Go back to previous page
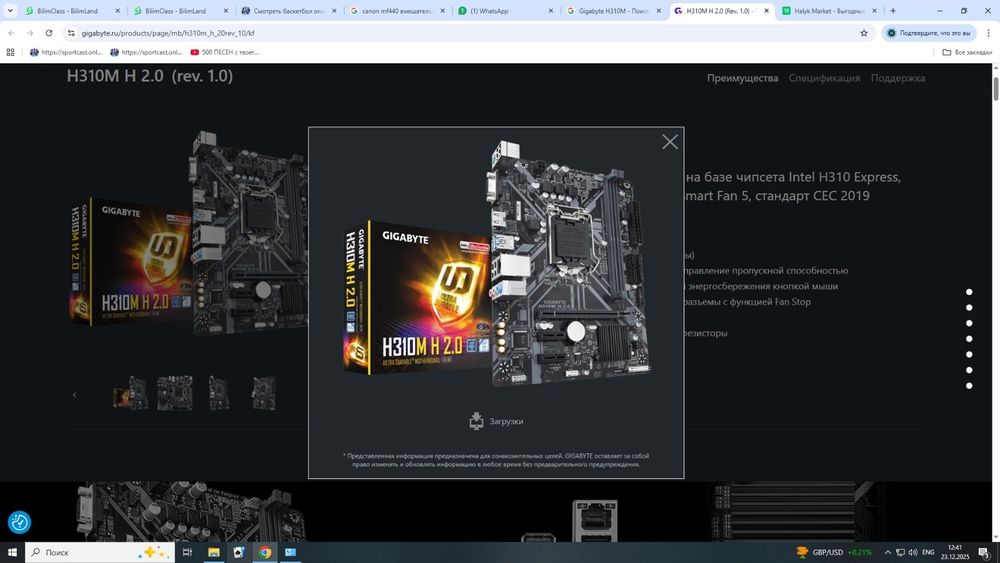 pos(11,33)
